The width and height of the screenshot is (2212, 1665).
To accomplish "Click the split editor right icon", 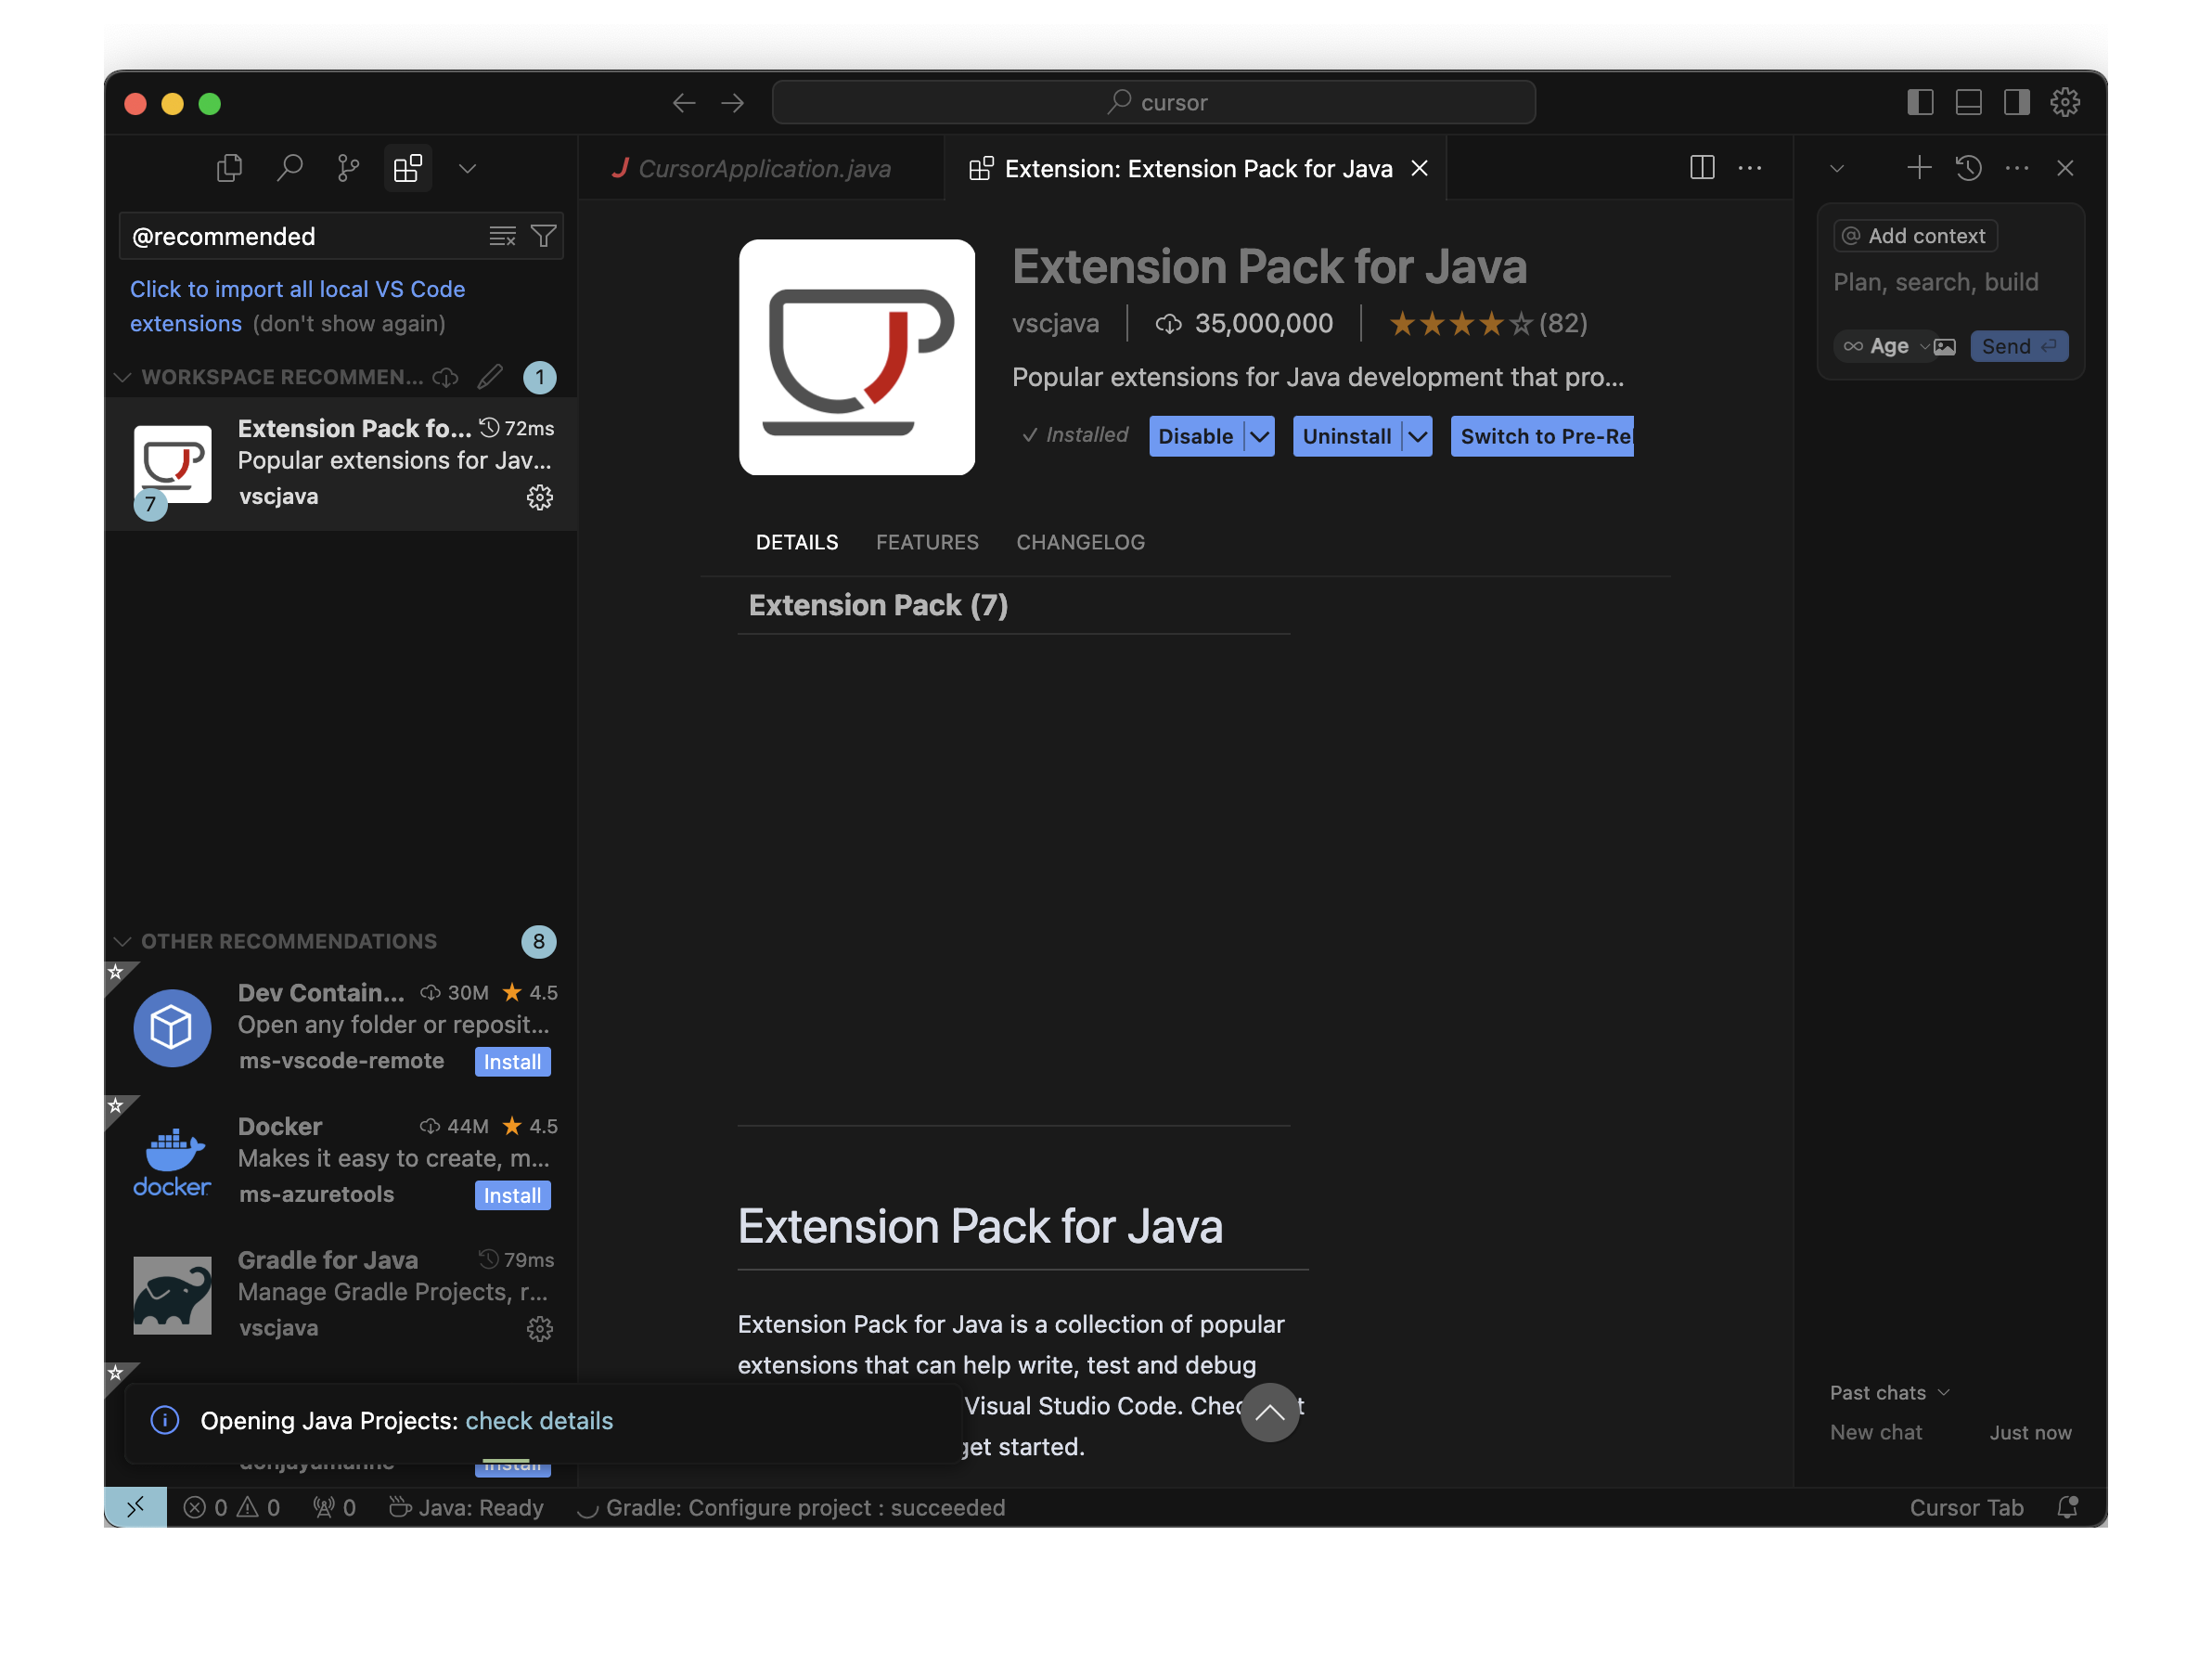I will 1702,168.
